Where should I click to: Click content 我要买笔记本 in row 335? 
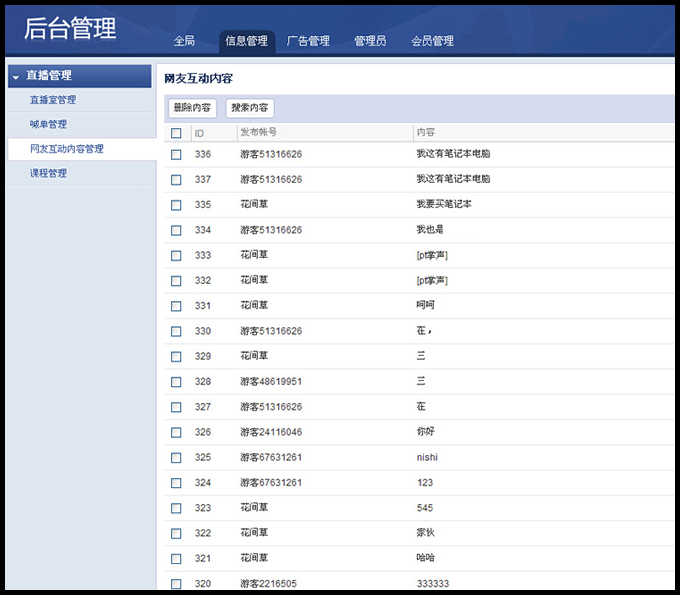point(444,204)
